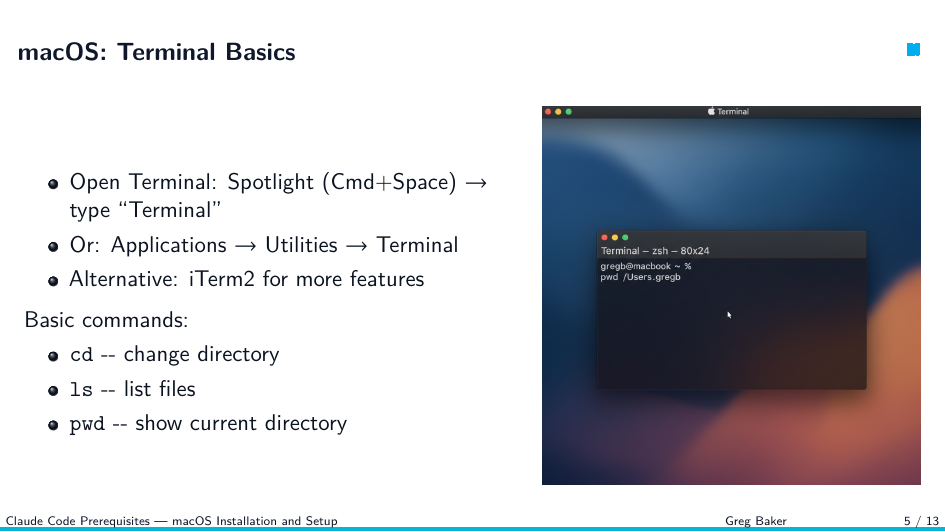Click the author name "Greg Baker" in footer
This screenshot has width=945, height=532.
756,521
